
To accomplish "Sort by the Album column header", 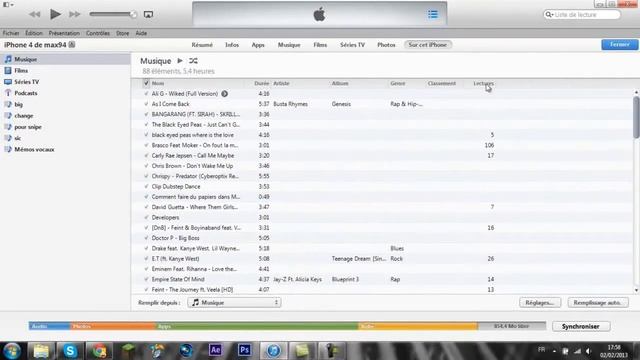I will 340,83.
